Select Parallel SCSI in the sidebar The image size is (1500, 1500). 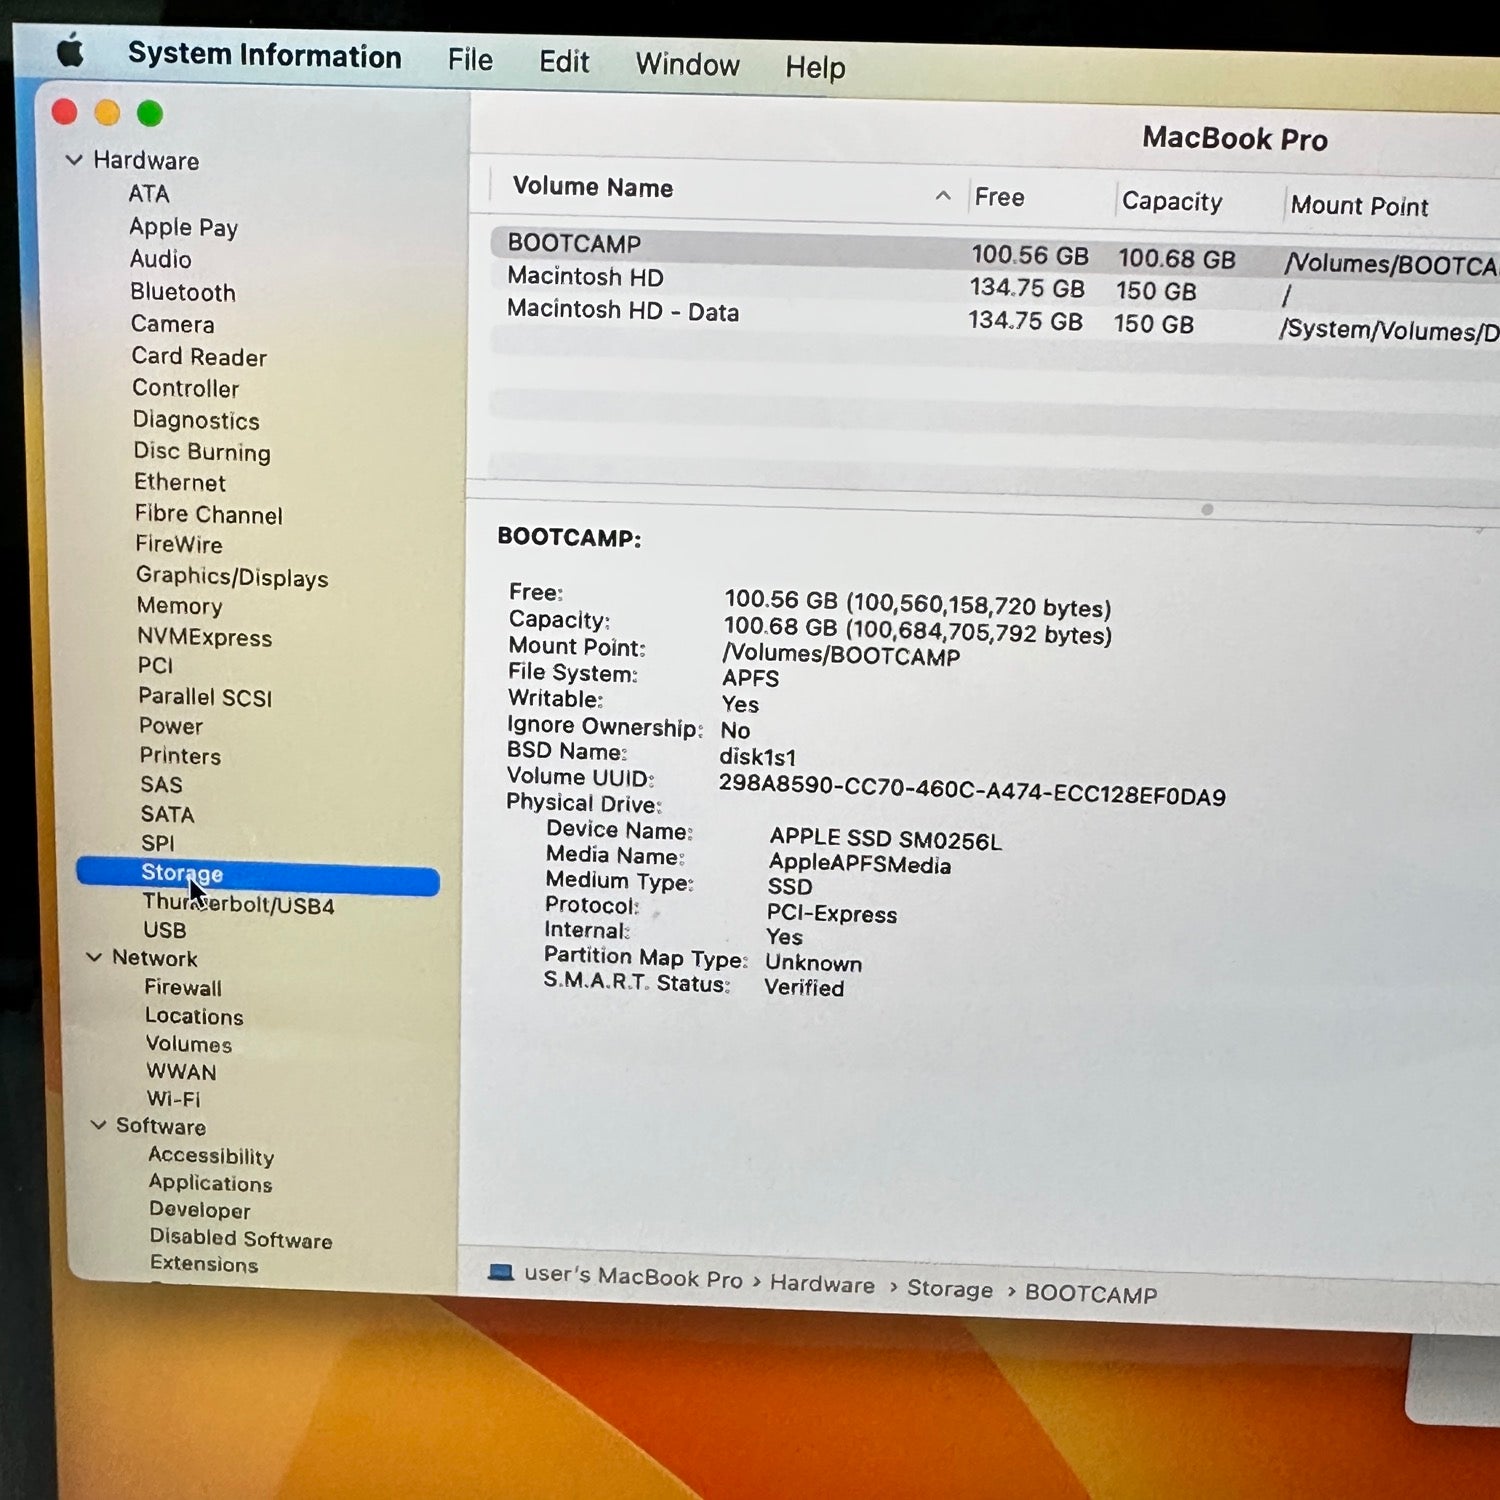coord(205,697)
